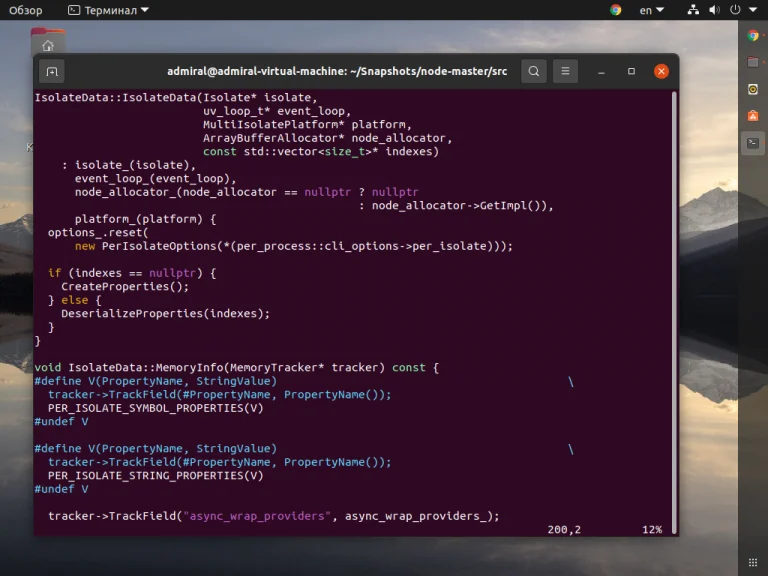Viewport: 768px width, 576px height.
Task: Minimize the terminal window
Action: (601, 72)
